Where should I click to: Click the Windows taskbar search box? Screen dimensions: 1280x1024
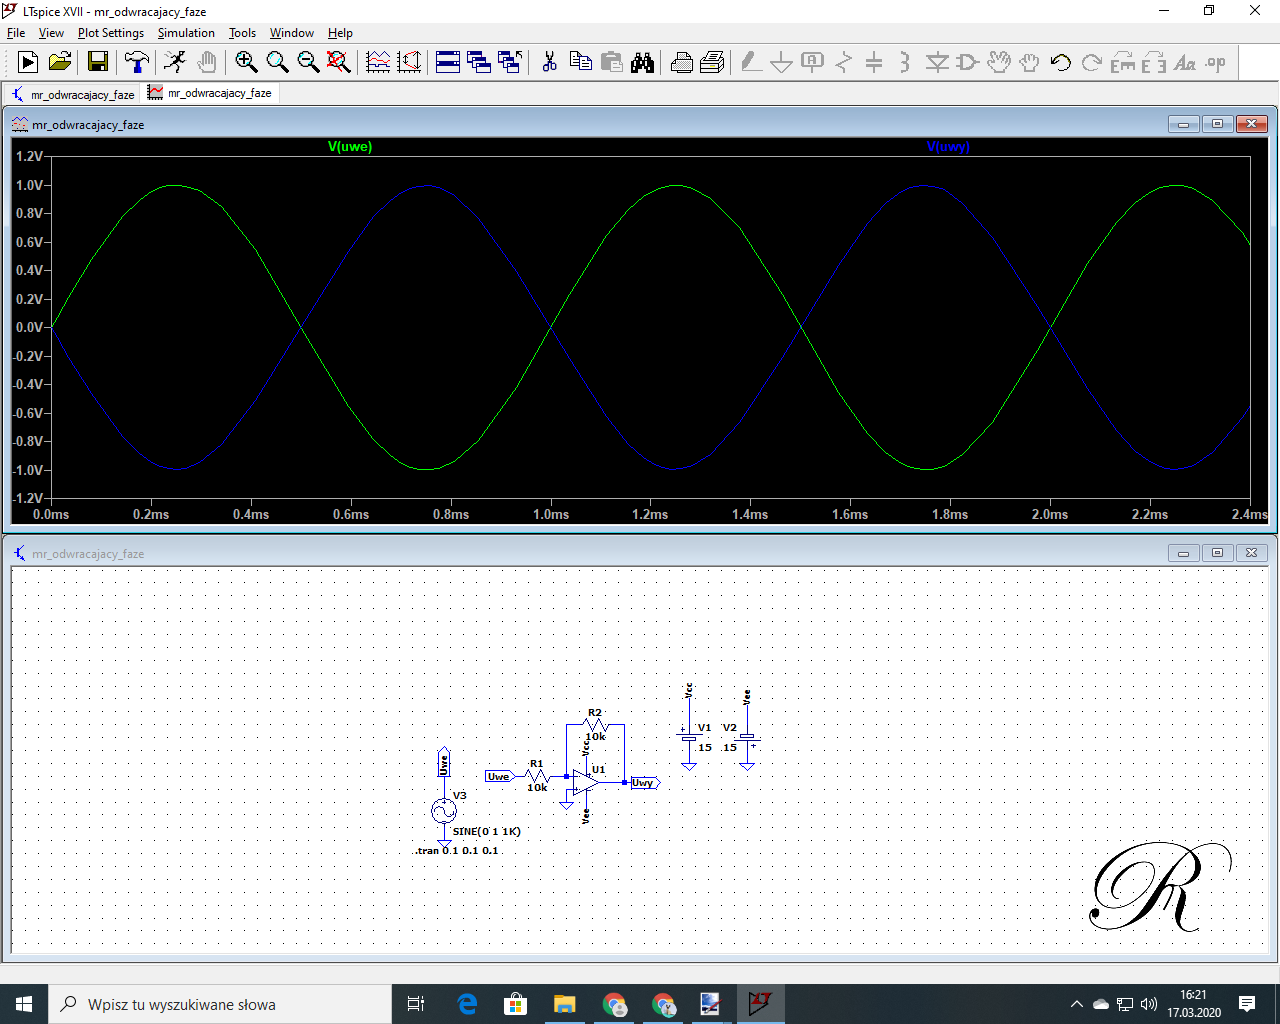pyautogui.click(x=220, y=1004)
